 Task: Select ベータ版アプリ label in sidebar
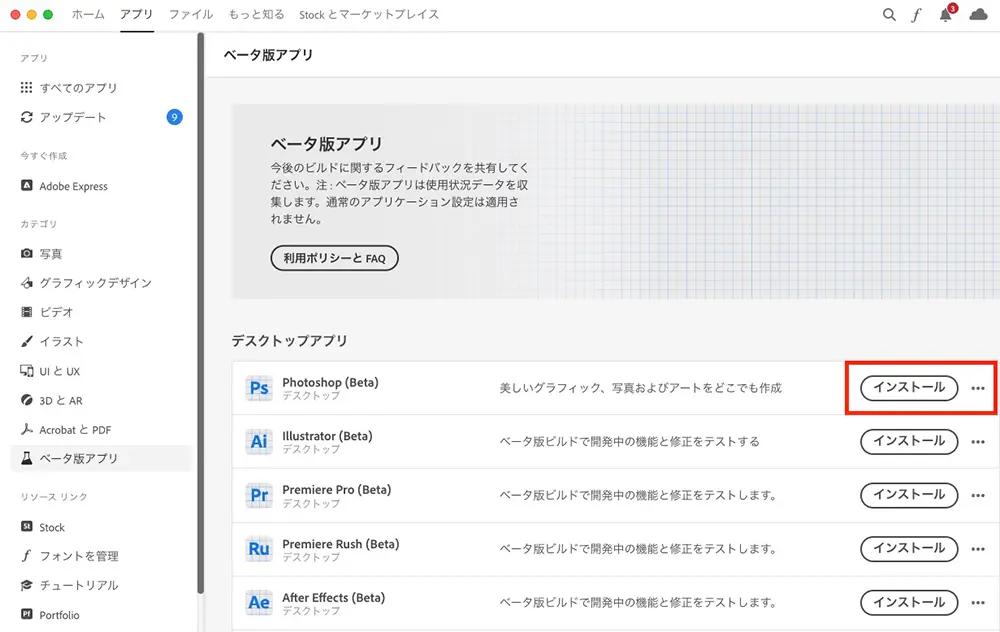pos(78,459)
